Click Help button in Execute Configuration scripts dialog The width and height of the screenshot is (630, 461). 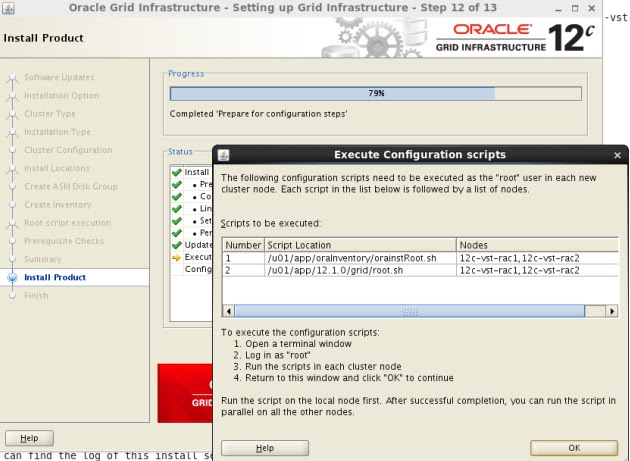click(x=265, y=448)
